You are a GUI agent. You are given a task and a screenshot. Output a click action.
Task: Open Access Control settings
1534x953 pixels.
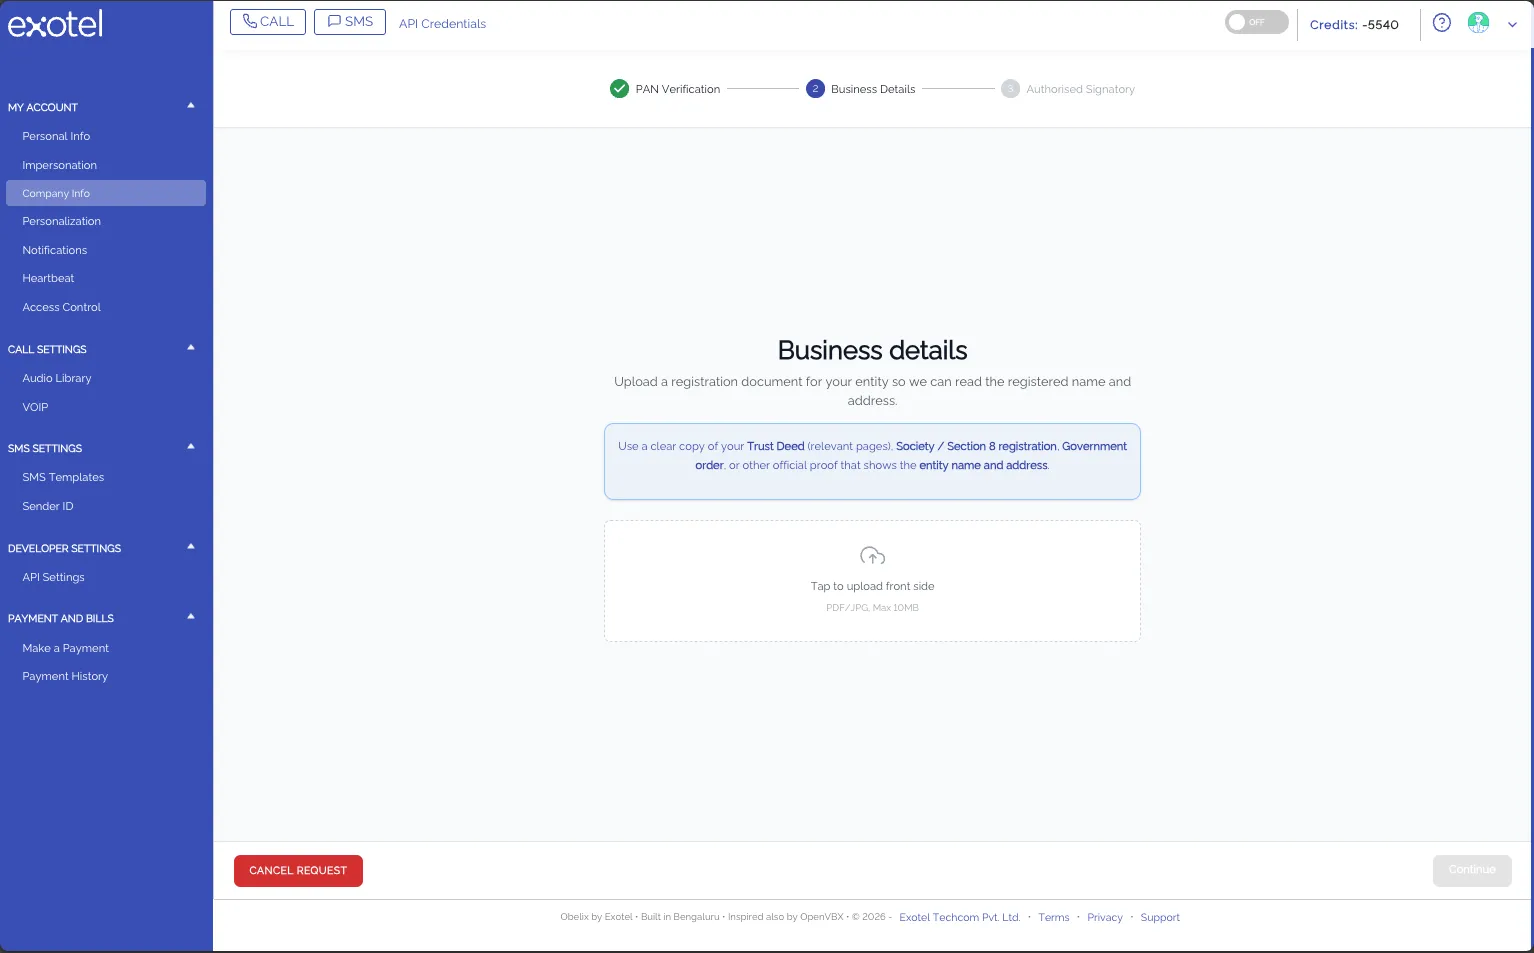62,307
